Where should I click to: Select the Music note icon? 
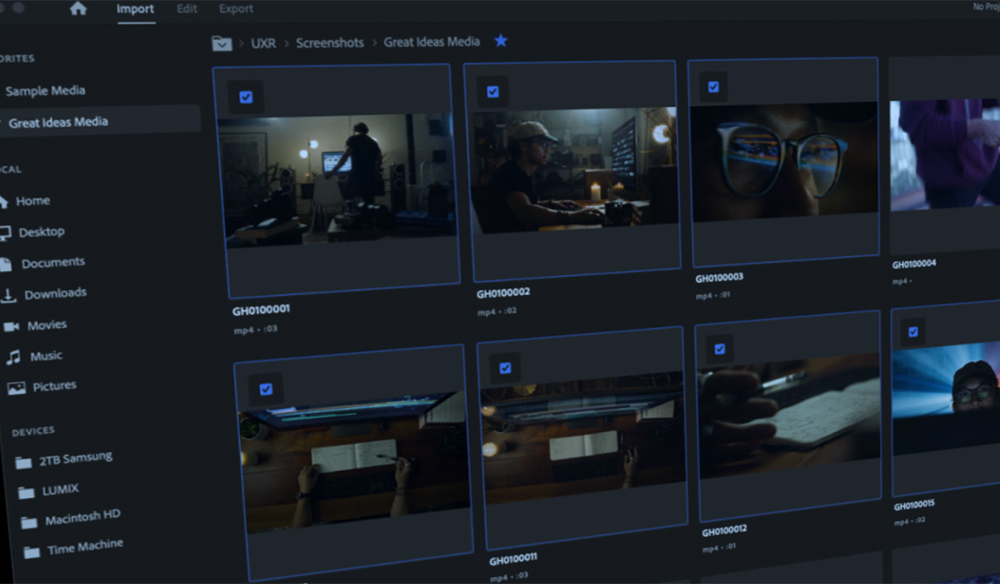pyautogui.click(x=13, y=357)
